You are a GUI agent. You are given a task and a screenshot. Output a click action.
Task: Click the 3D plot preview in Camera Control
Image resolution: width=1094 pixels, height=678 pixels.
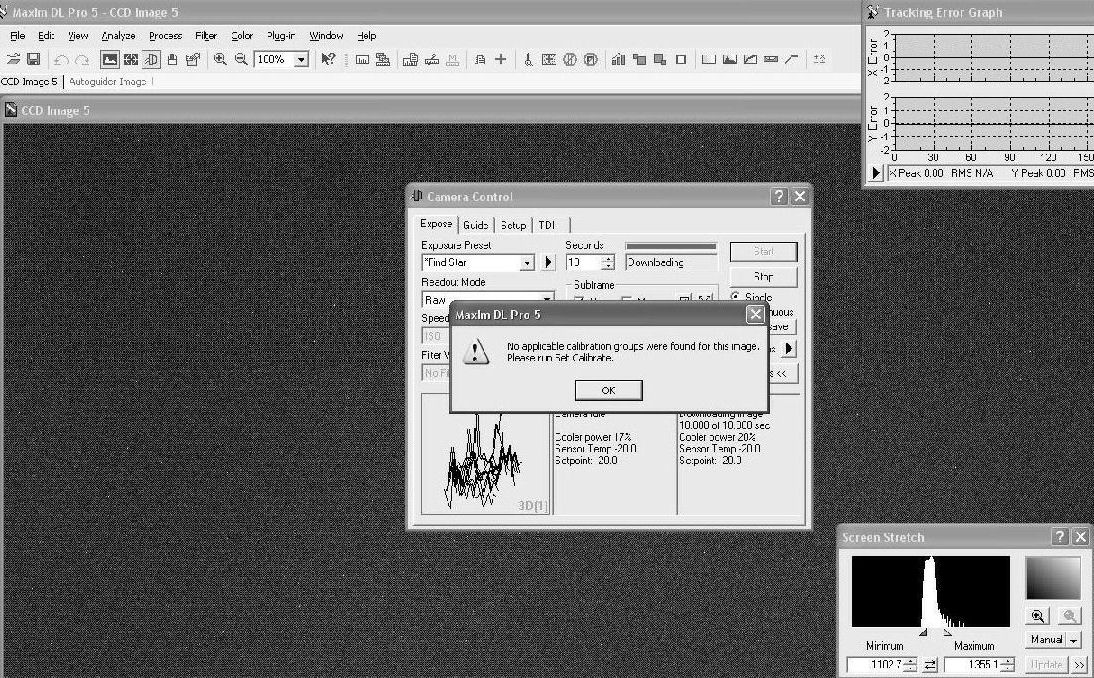(x=486, y=454)
